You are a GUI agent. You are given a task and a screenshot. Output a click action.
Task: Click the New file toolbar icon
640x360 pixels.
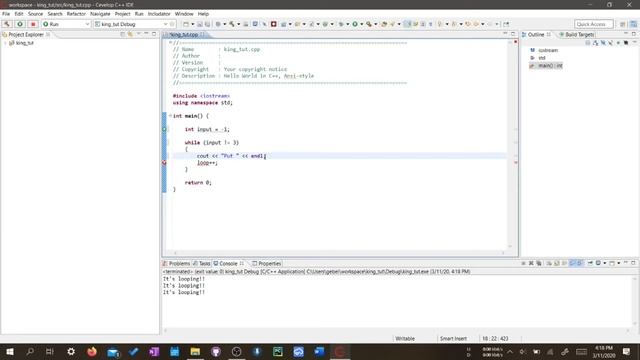click(x=186, y=24)
